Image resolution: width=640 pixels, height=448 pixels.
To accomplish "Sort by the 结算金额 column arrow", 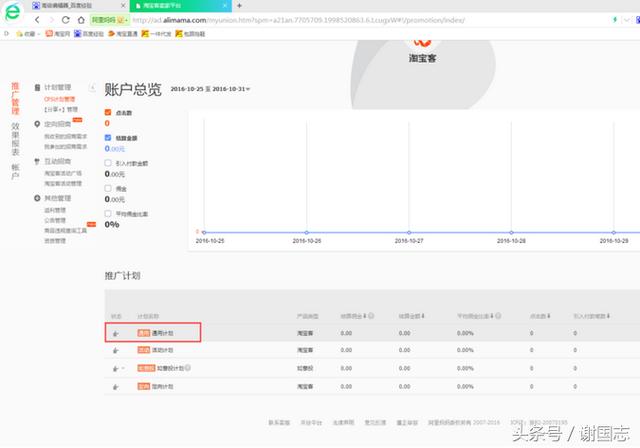I will coord(423,316).
